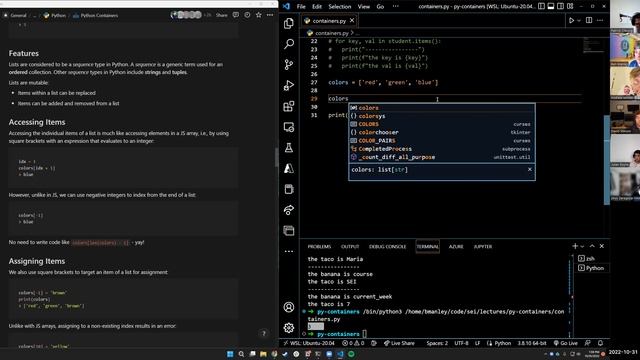Image resolution: width=640 pixels, height=360 pixels.
Task: Expand the run button dropdown arrow
Action: [x=579, y=20]
